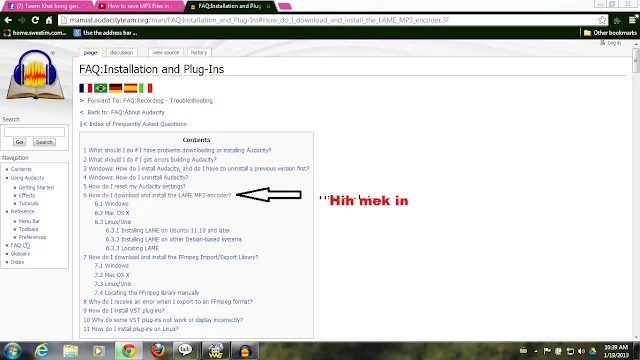Reload the page with the refresh icon
Viewport: 640px width, 360px height.
coord(35,20)
